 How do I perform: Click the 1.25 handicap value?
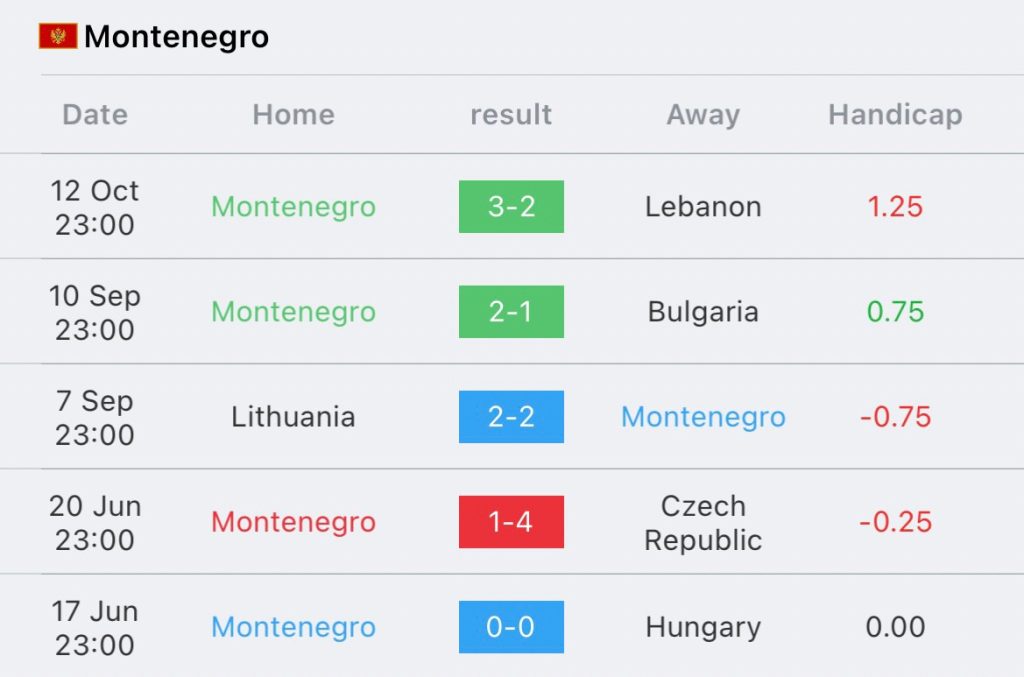click(x=895, y=206)
